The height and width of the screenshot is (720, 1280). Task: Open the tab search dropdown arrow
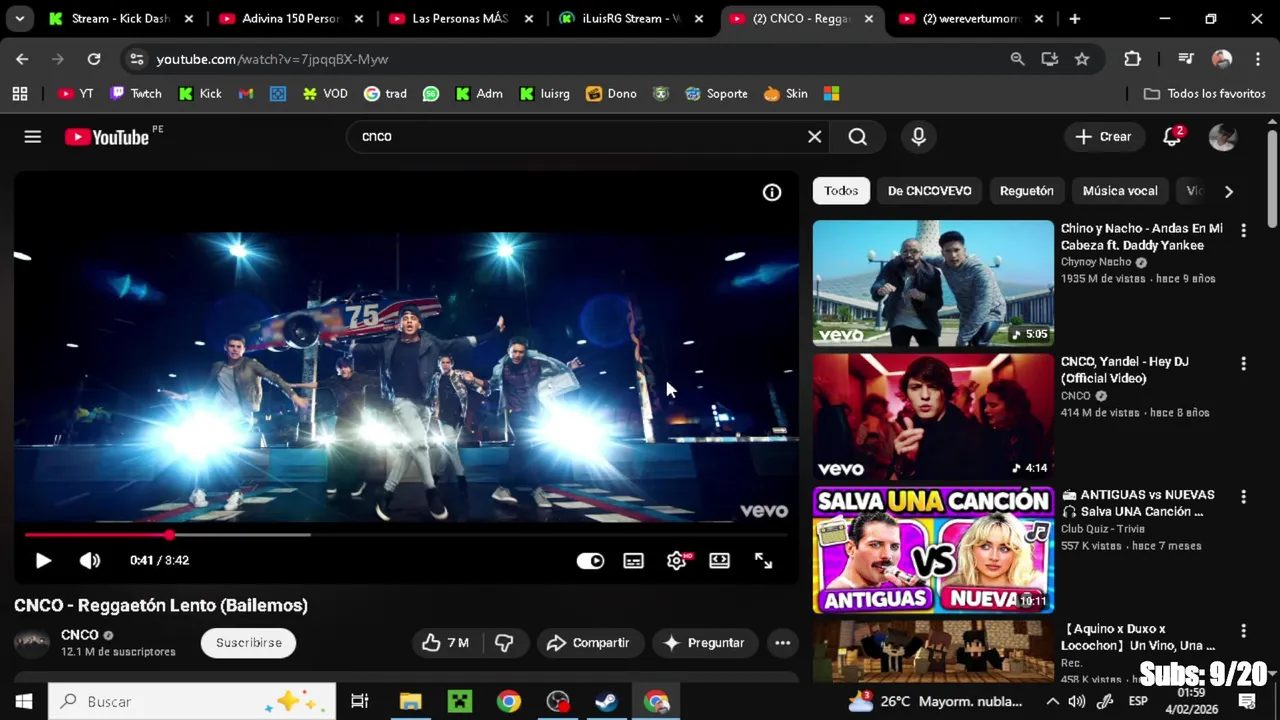coord(19,18)
